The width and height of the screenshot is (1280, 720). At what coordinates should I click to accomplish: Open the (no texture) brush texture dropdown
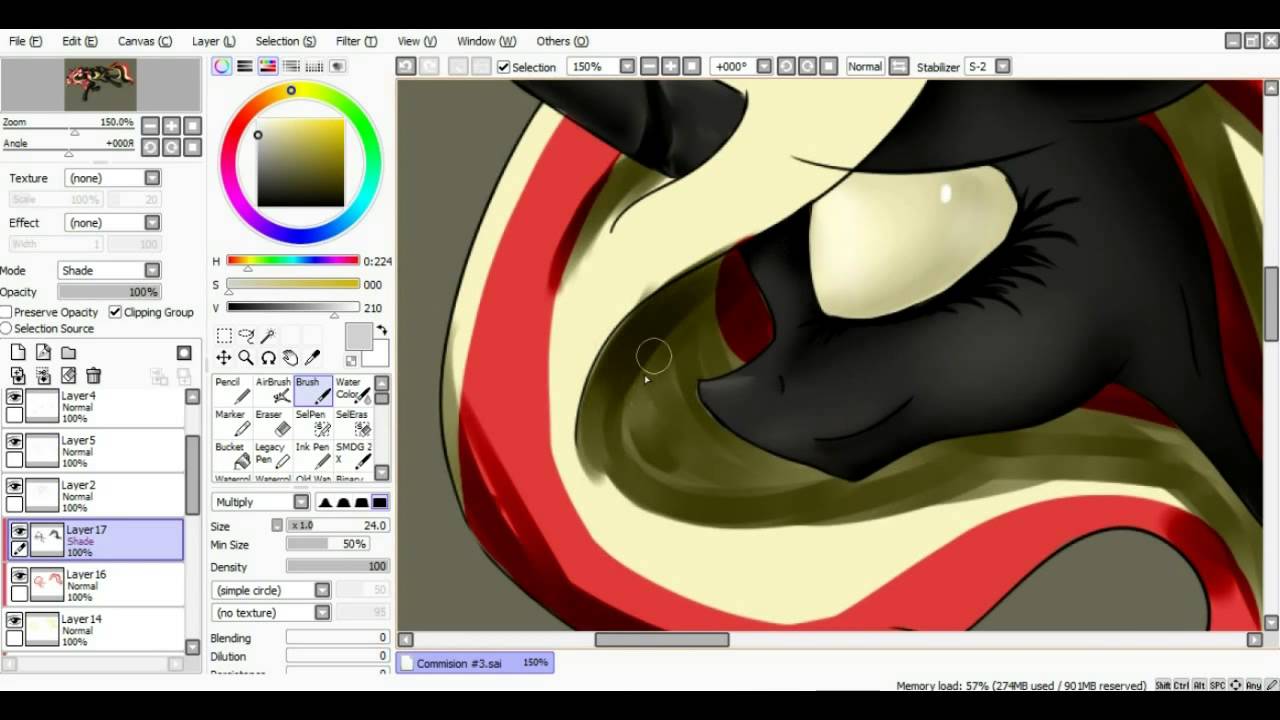271,612
